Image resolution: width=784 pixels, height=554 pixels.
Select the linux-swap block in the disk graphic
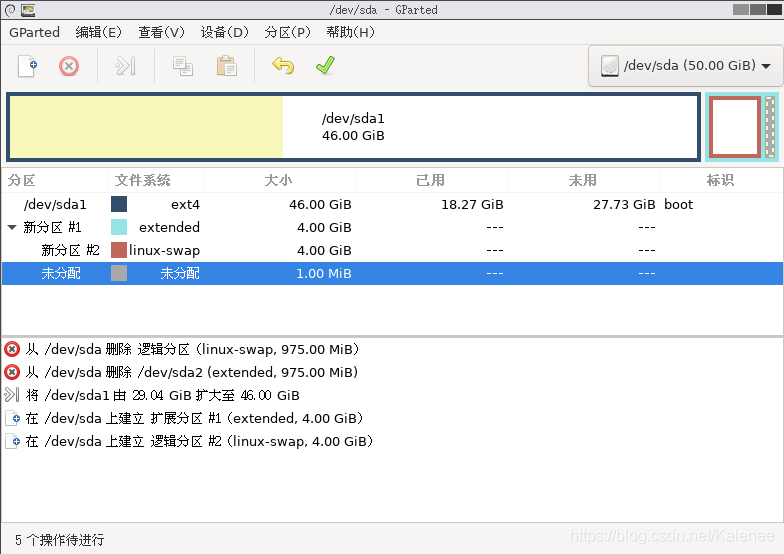735,127
